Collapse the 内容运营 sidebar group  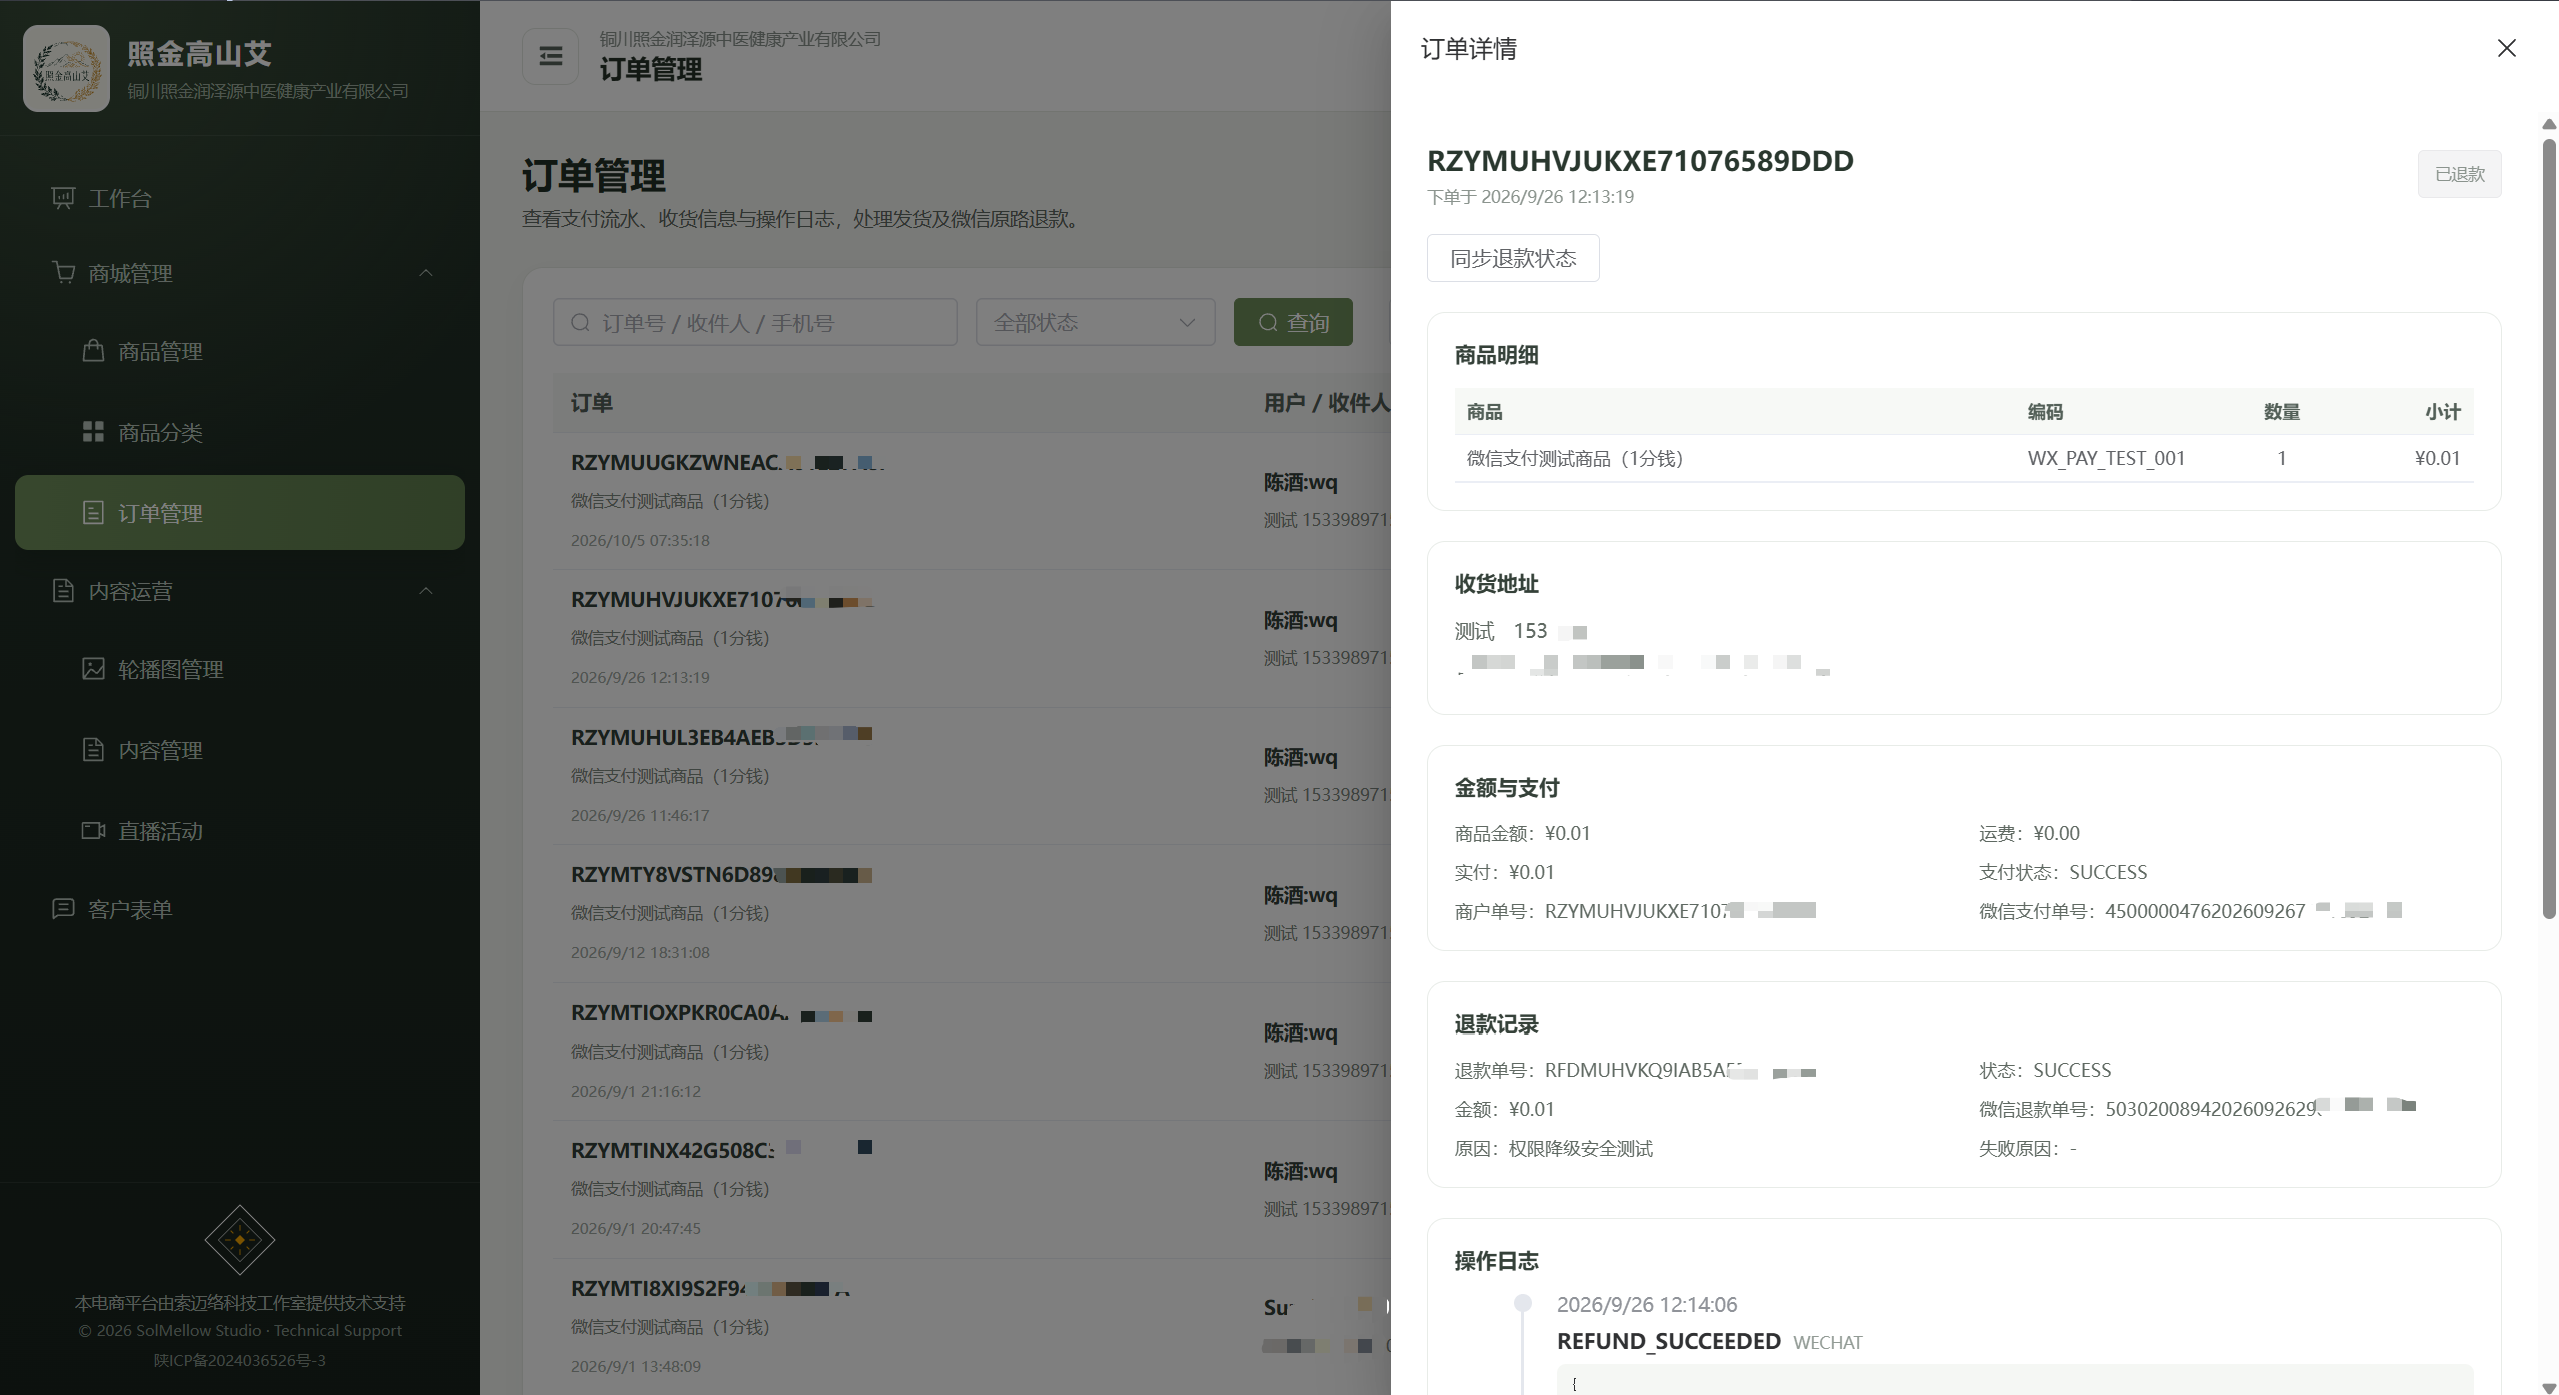point(240,591)
